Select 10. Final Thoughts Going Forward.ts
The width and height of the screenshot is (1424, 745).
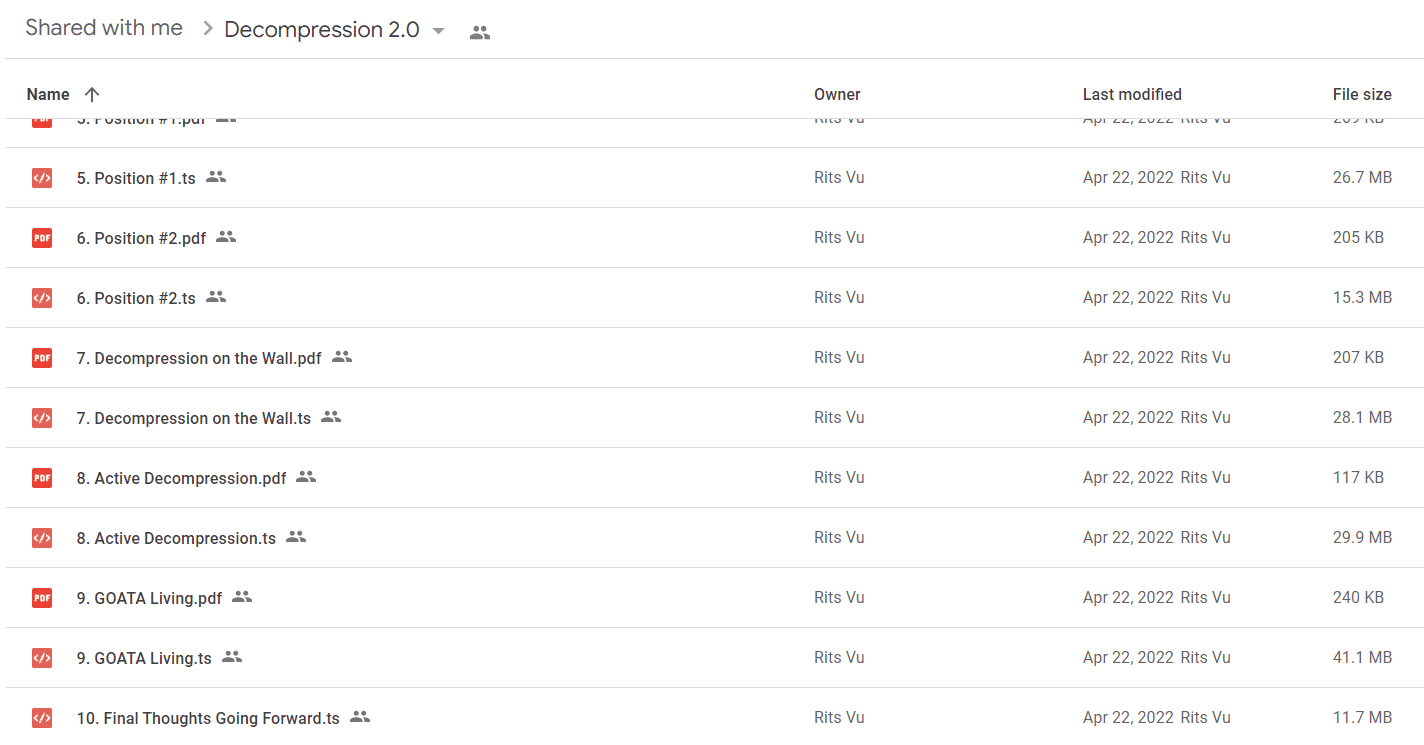click(x=208, y=718)
